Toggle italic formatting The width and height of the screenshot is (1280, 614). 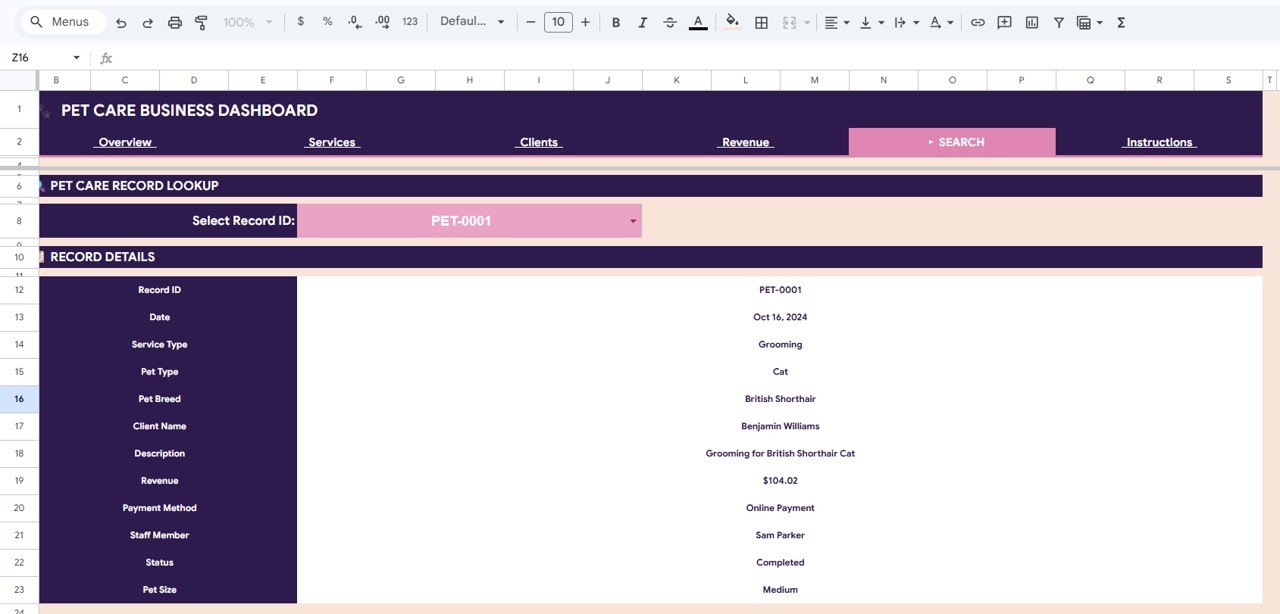(x=643, y=21)
